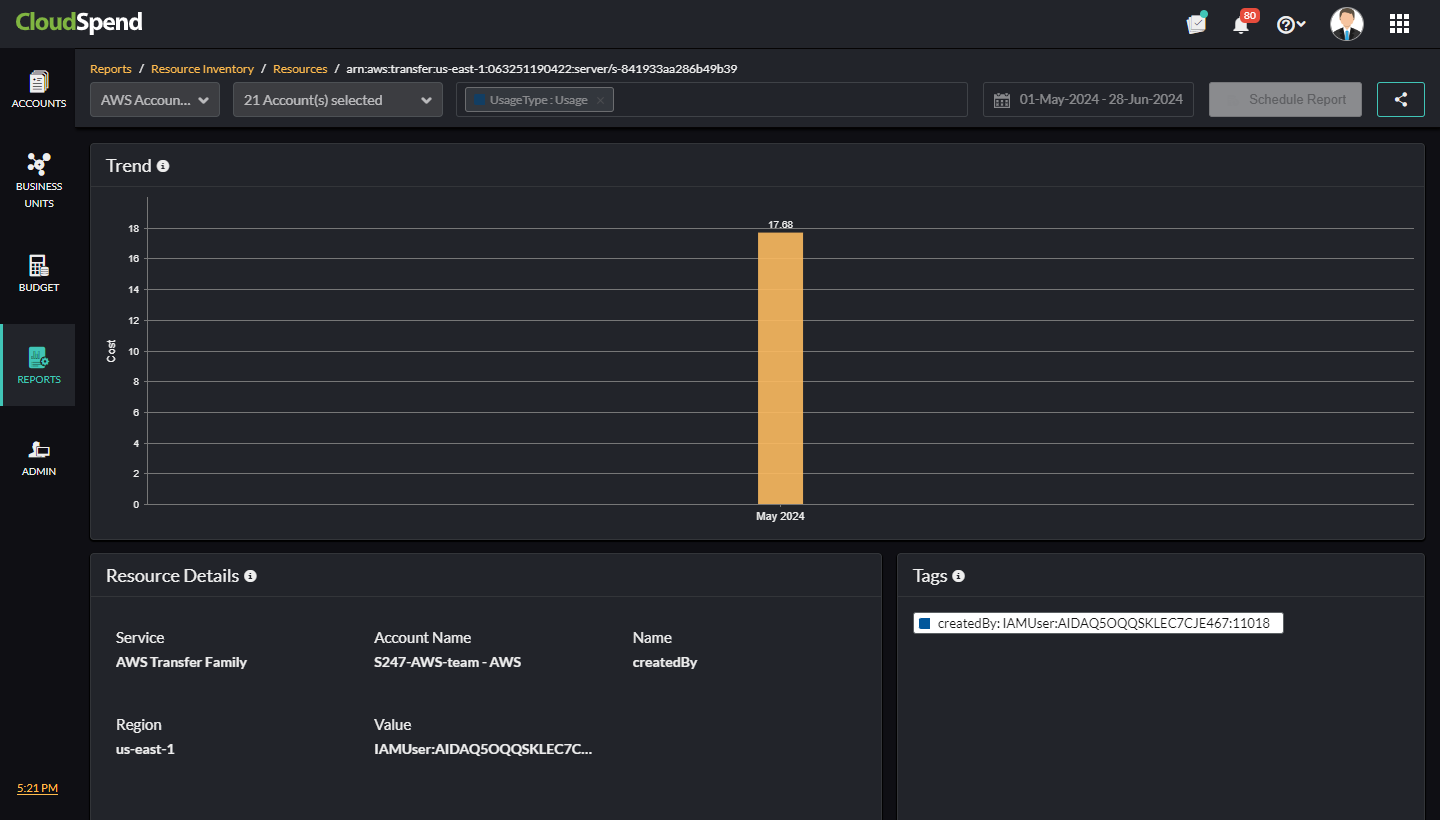Select the createdBy tag color marker
Image resolution: width=1440 pixels, height=820 pixels.
923,623
